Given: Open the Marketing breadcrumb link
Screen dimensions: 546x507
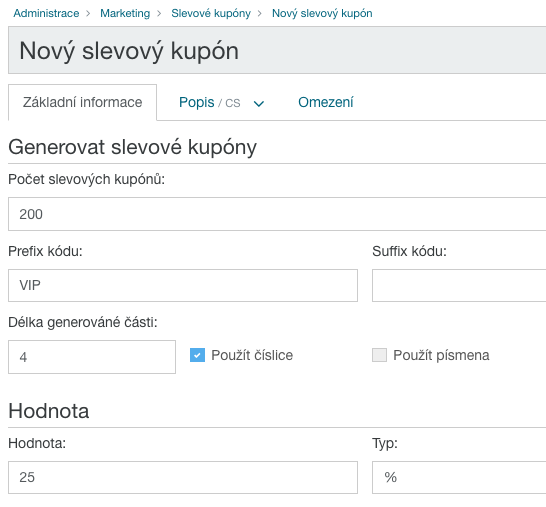Looking at the screenshot, I should click(125, 13).
